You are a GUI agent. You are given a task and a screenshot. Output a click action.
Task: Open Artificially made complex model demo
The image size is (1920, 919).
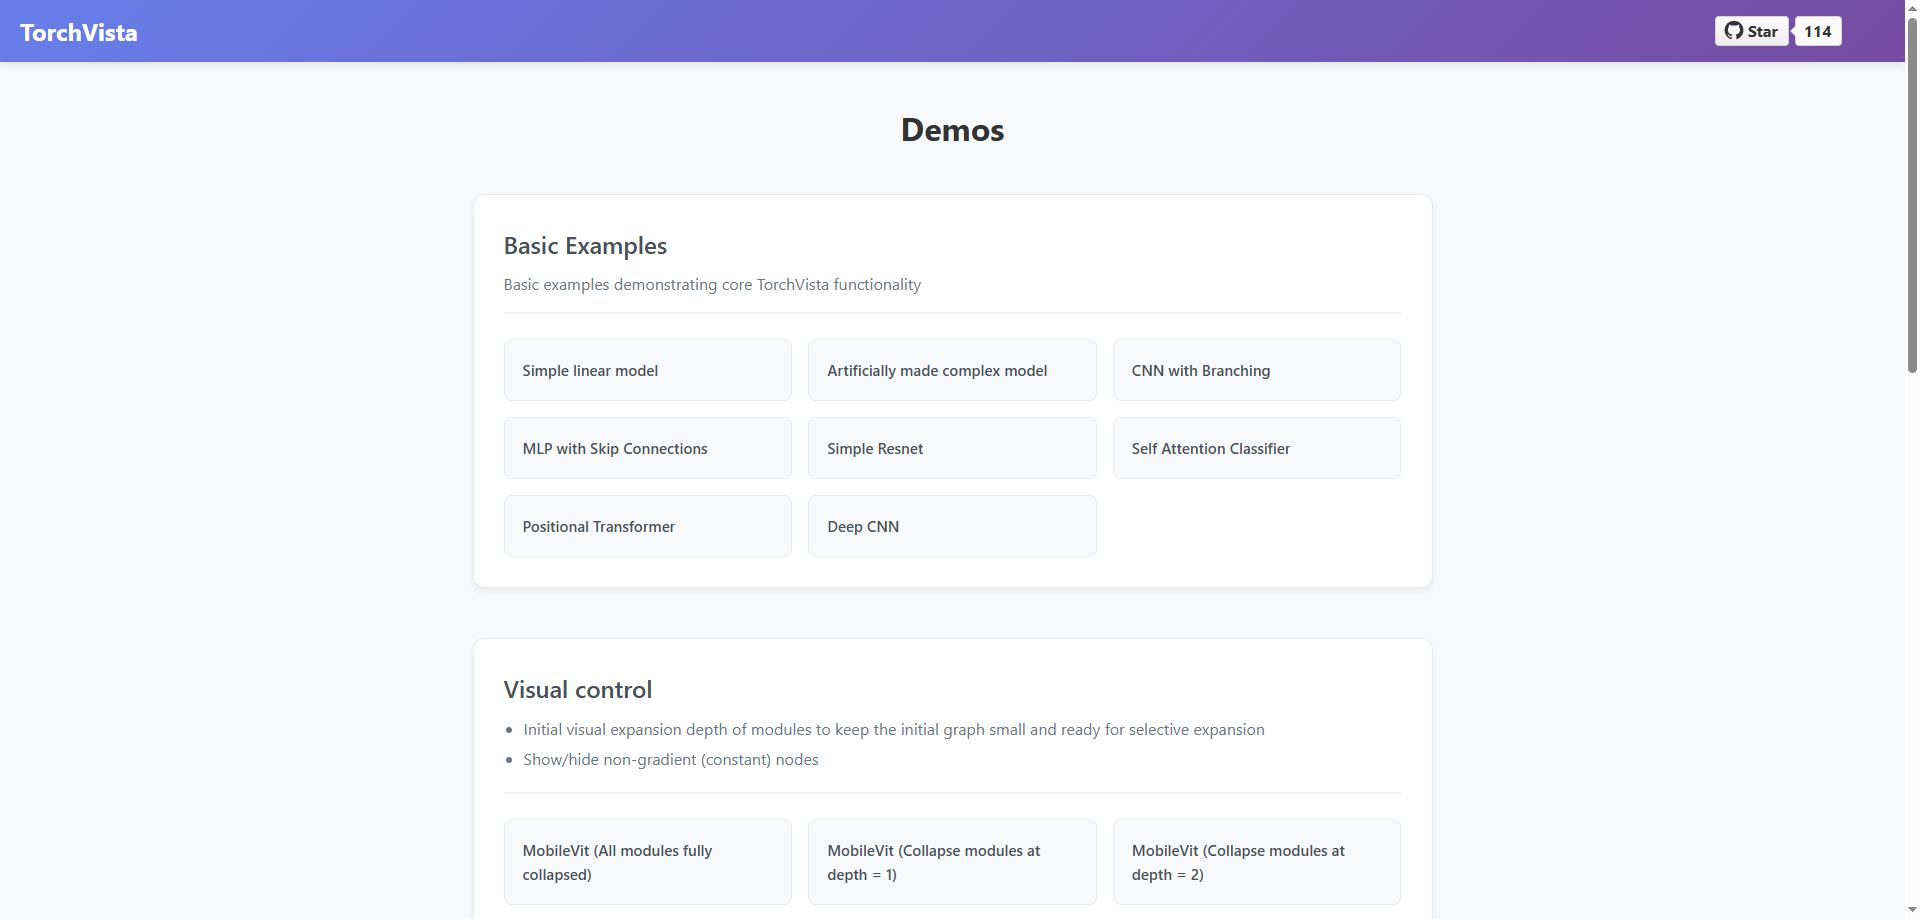click(x=951, y=370)
